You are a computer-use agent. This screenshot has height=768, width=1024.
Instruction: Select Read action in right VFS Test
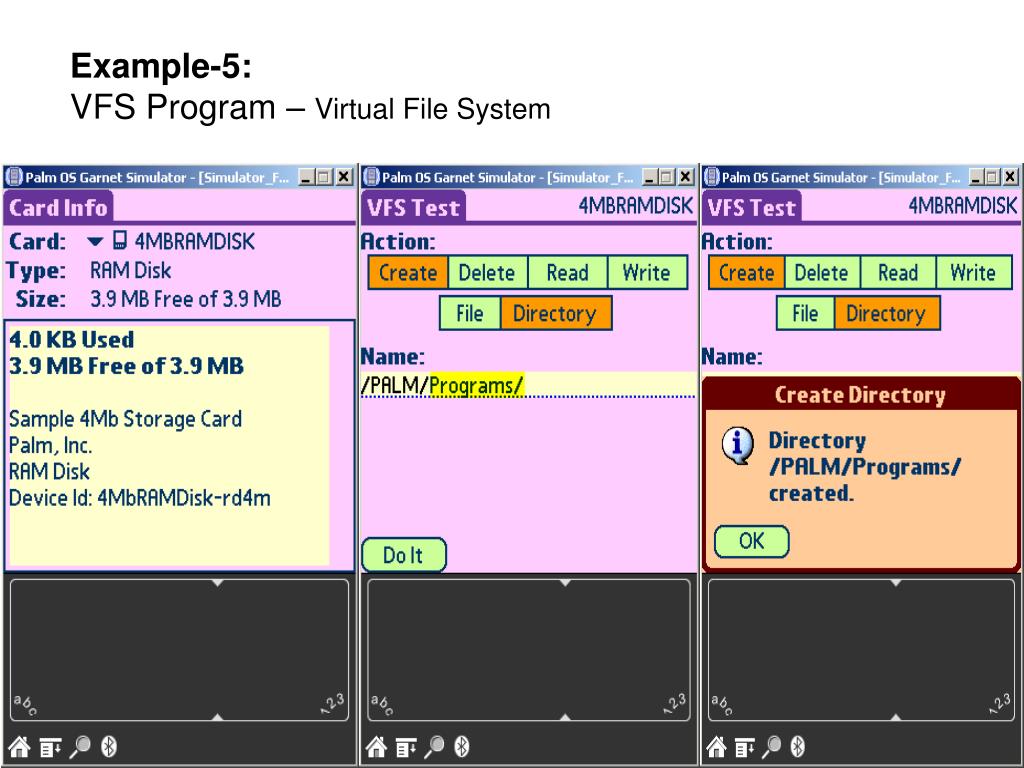[898, 272]
